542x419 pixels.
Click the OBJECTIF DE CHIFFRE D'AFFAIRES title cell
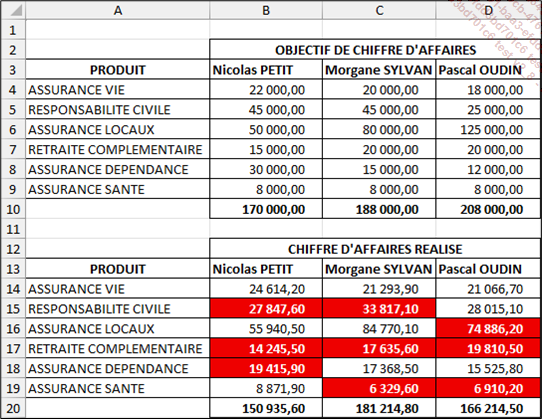pos(375,50)
